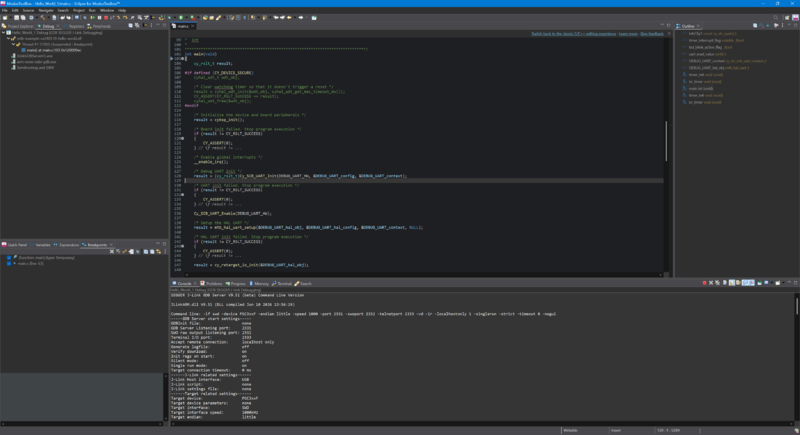Click the Terminate red square in Console toolbar
Screen dimensions: 800x435
click(705, 283)
